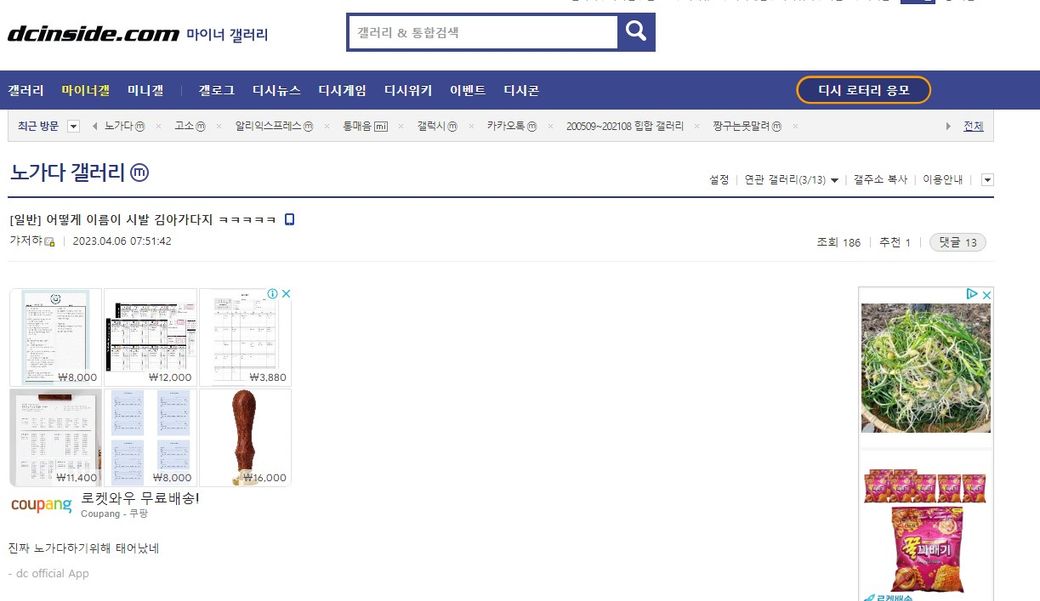Click the ad info icon on the Coupang ad

tap(272, 294)
